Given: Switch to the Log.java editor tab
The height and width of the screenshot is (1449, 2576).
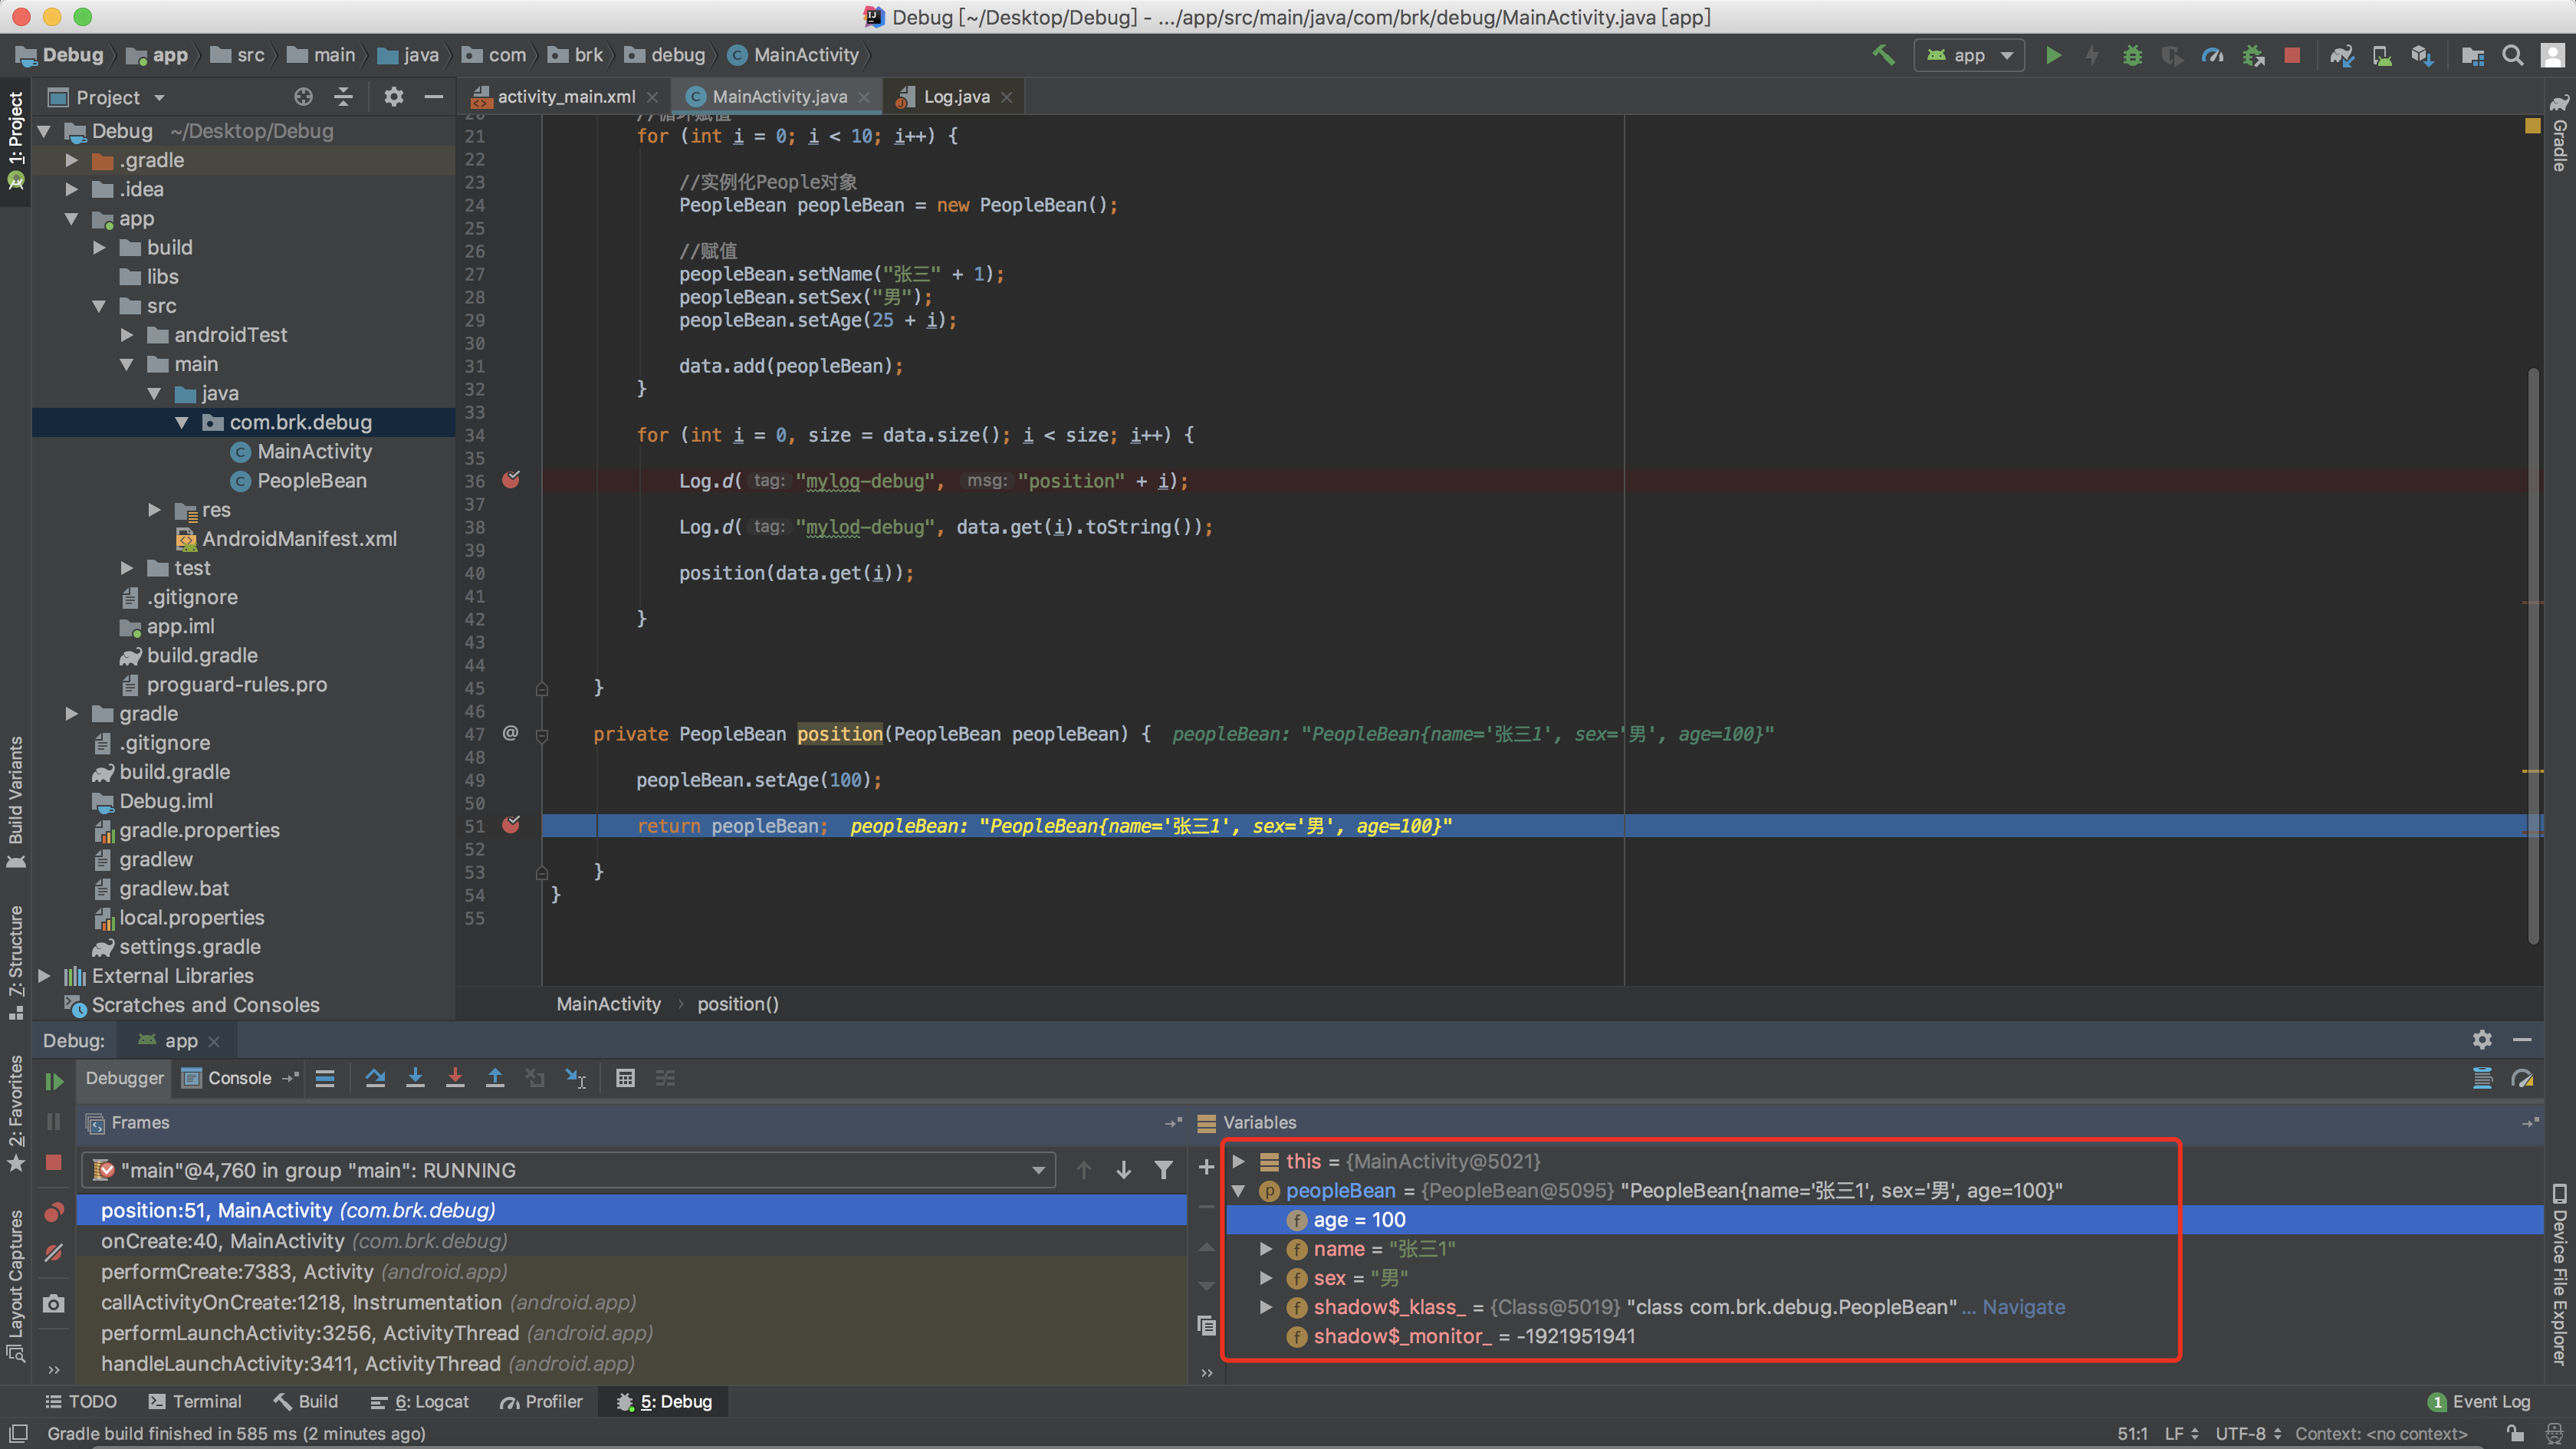Looking at the screenshot, I should pos(955,96).
